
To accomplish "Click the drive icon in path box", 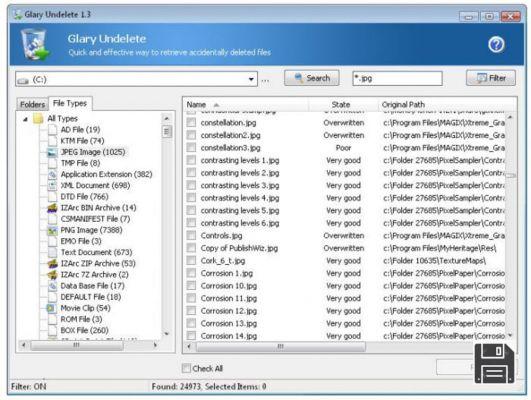I will (x=23, y=80).
